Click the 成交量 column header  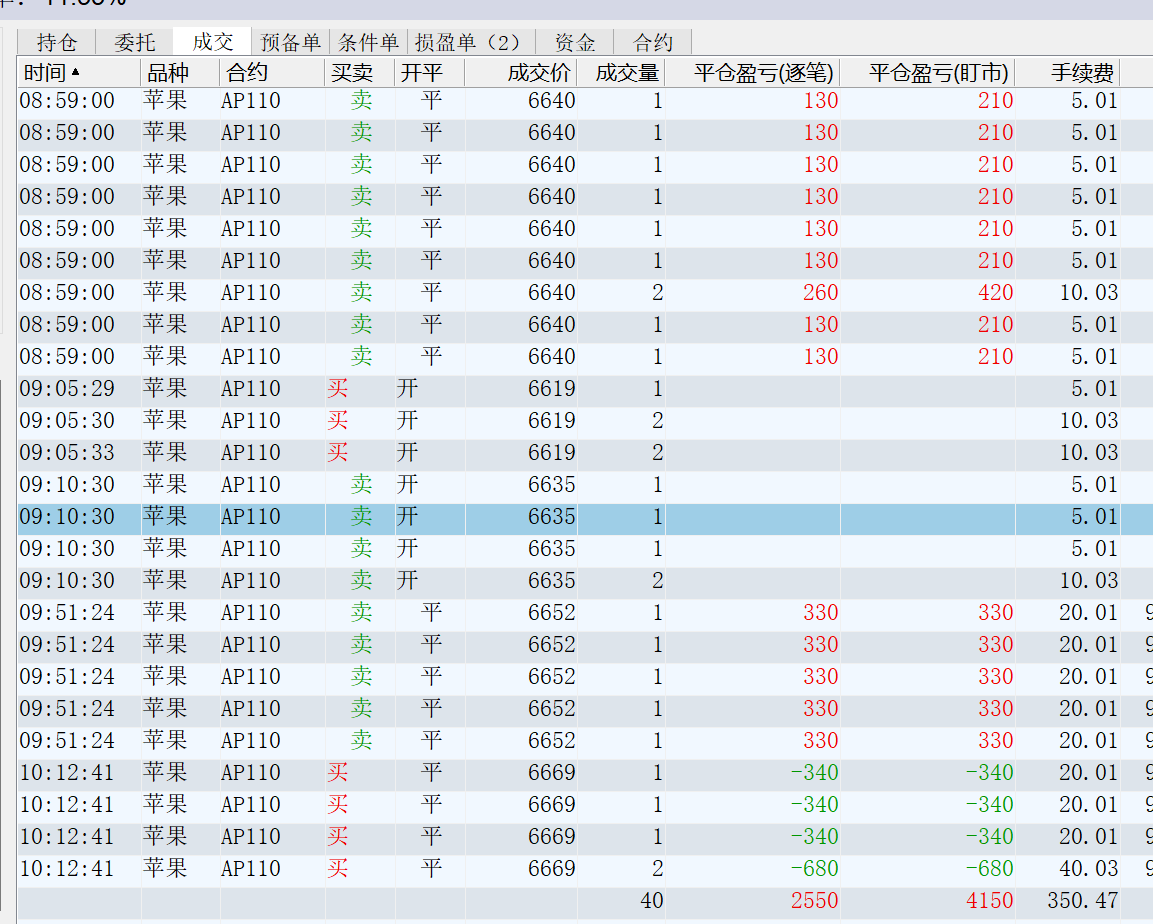coord(627,73)
